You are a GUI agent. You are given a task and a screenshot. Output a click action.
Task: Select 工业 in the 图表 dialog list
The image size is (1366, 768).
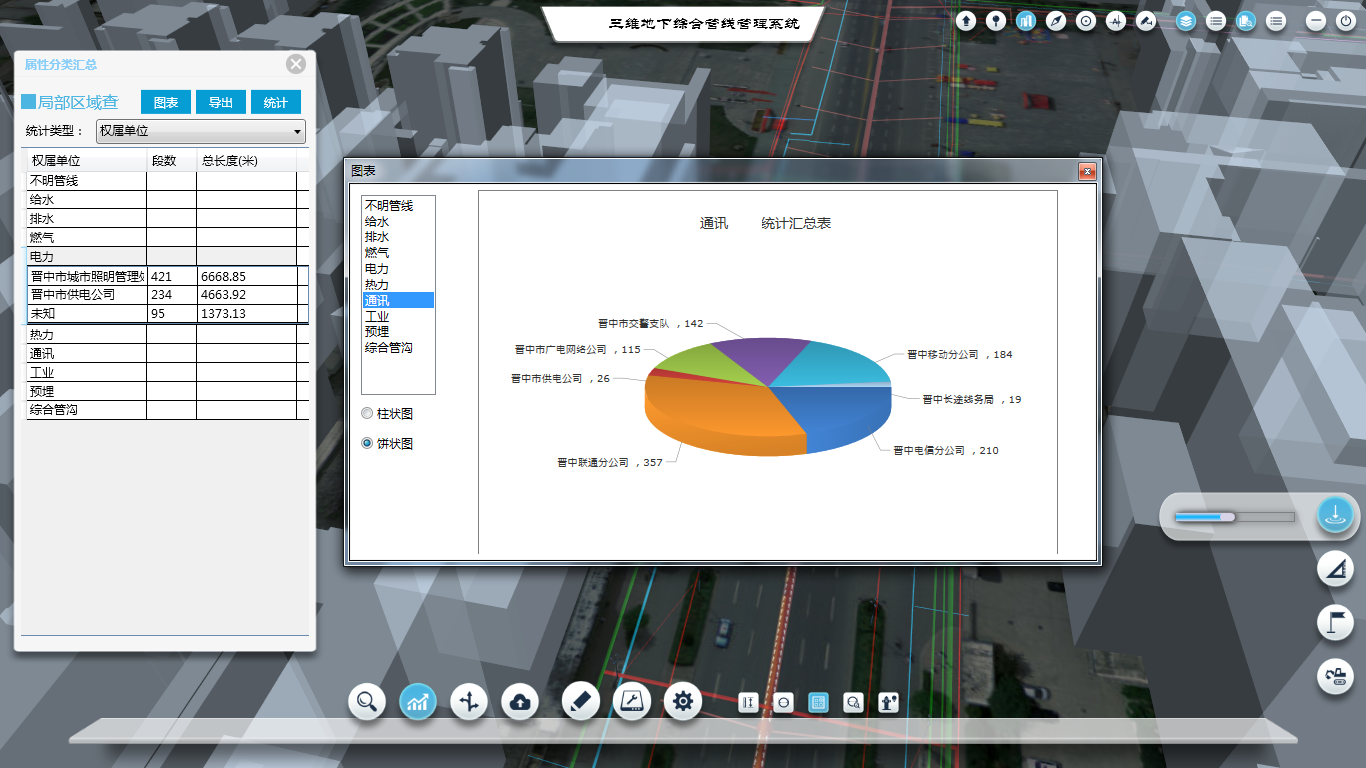coord(398,316)
